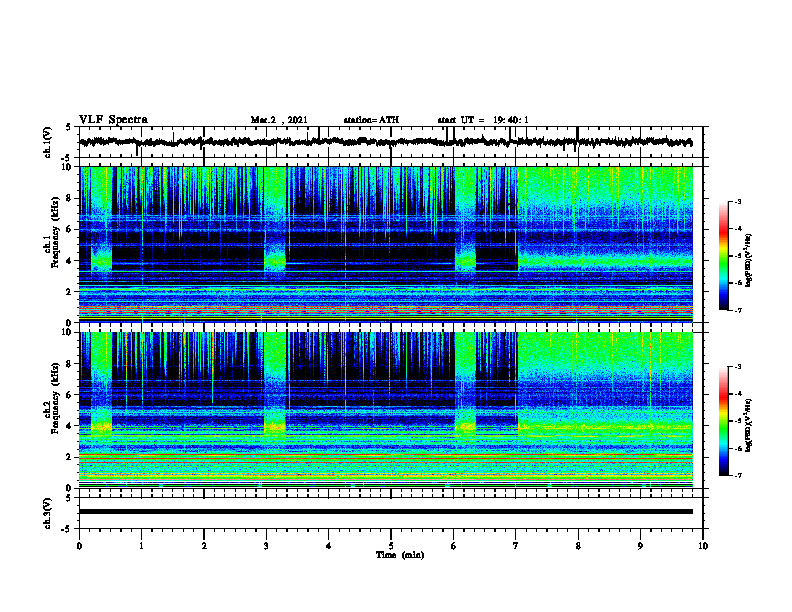
Task: Click time axis tick label "10"
Action: [703, 546]
